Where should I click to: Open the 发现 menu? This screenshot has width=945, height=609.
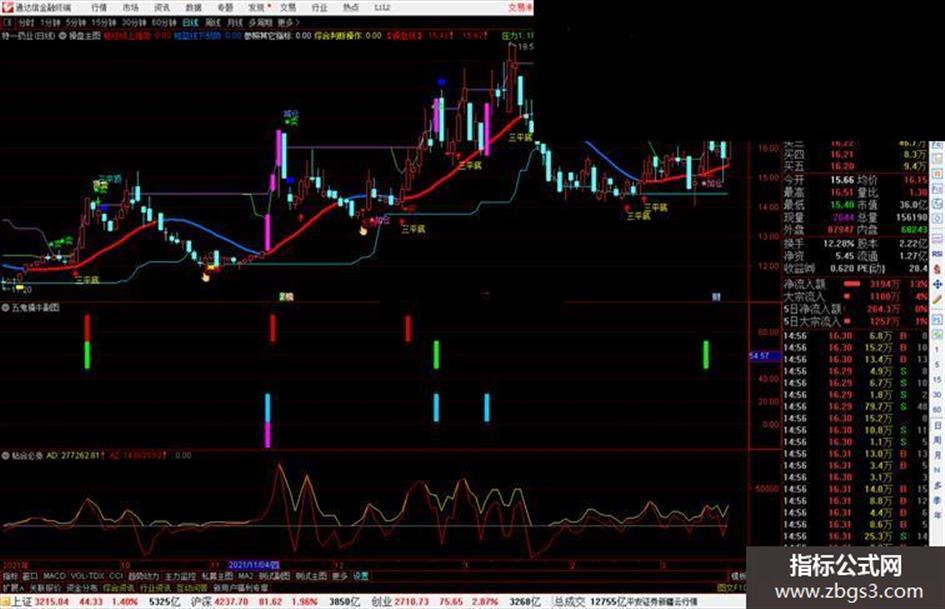pyautogui.click(x=256, y=7)
